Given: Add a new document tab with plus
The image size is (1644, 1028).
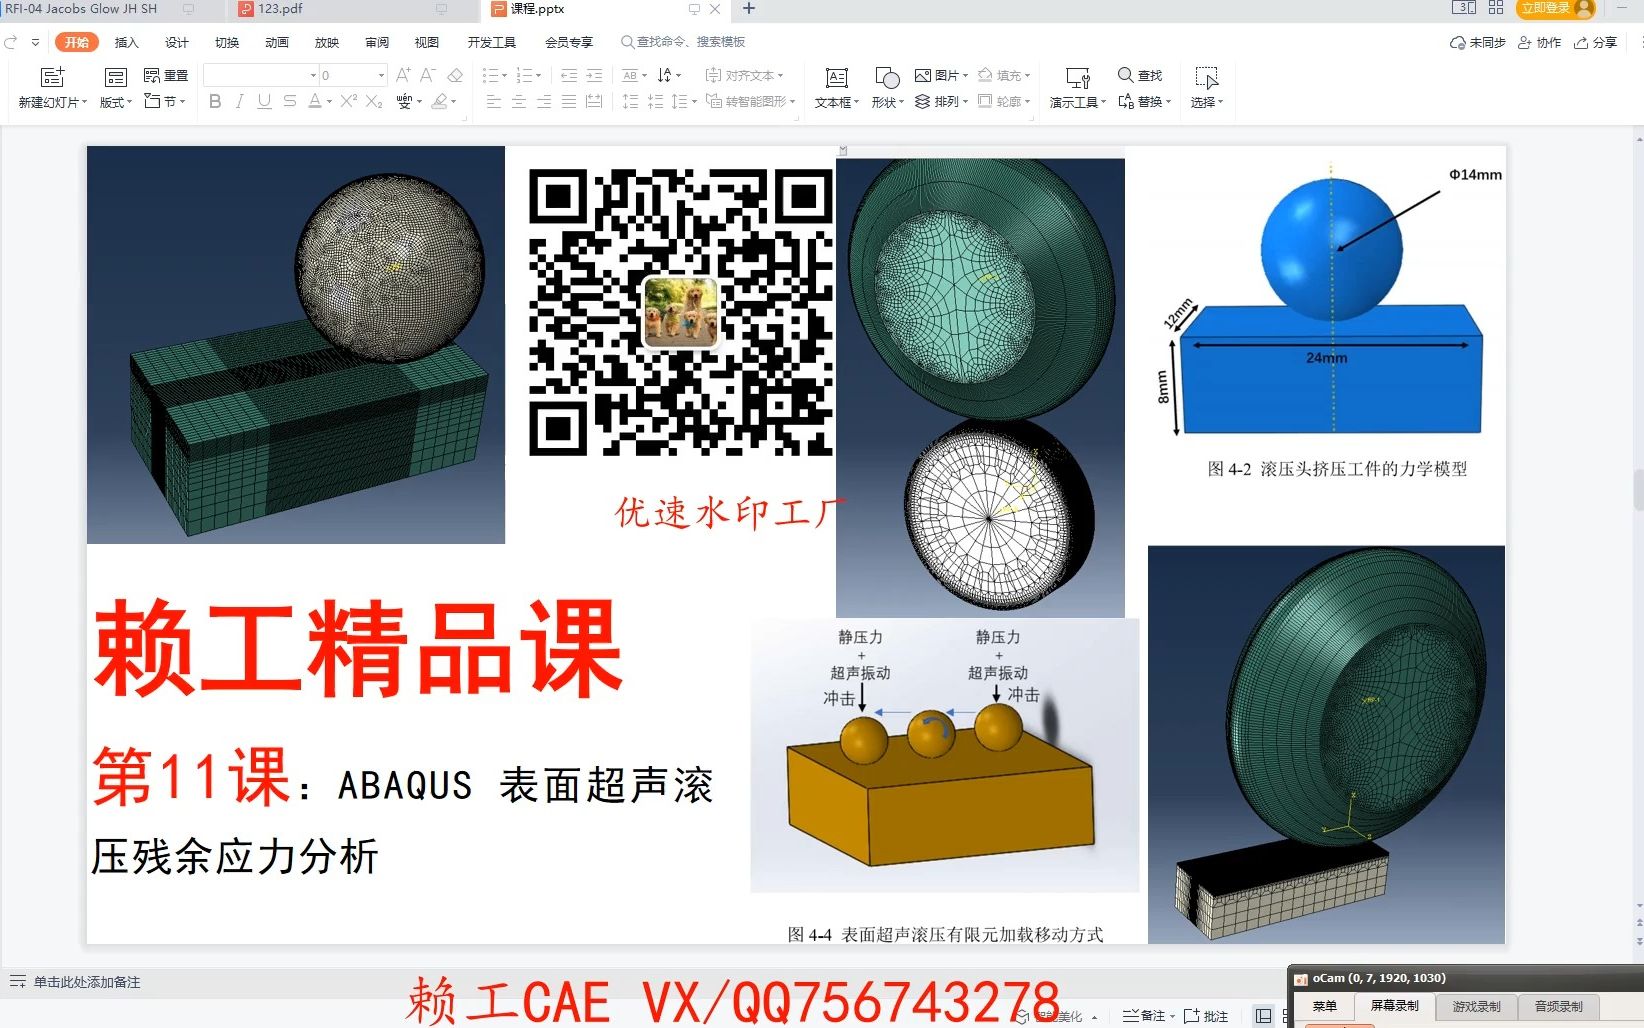Looking at the screenshot, I should pyautogui.click(x=749, y=9).
